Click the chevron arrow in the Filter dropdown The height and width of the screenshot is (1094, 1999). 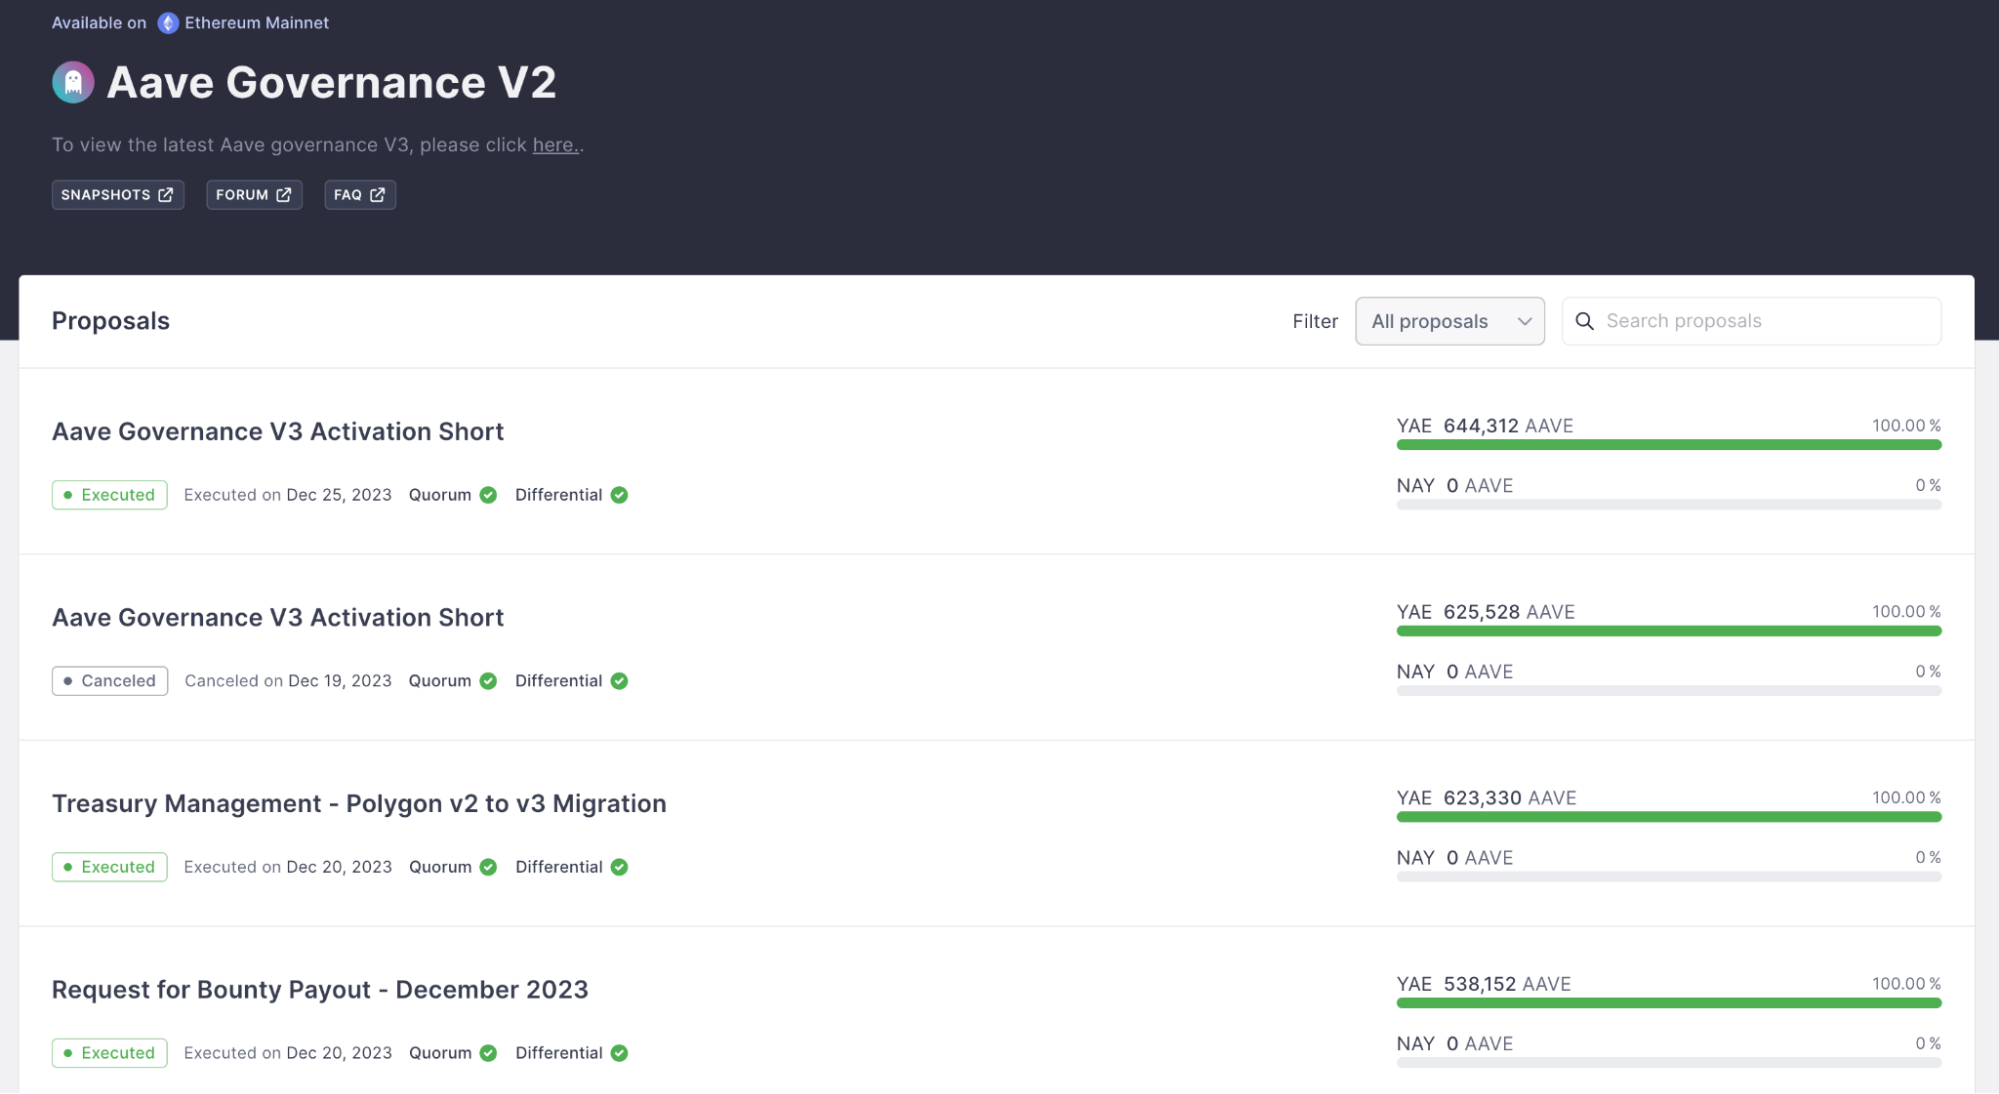pyautogui.click(x=1524, y=321)
